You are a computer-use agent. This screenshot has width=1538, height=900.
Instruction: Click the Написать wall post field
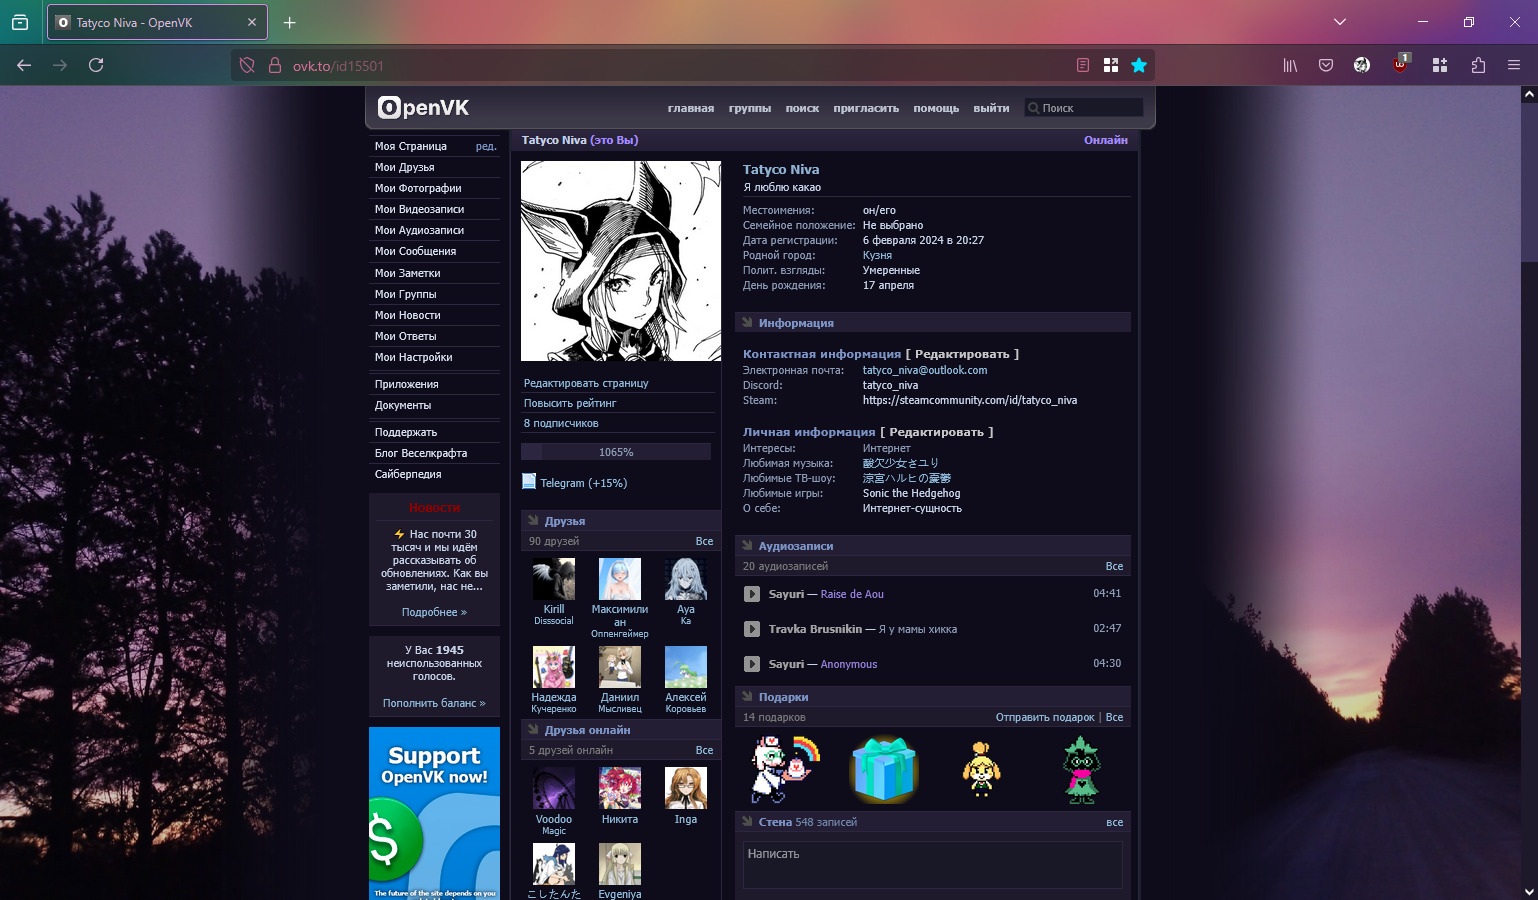click(932, 864)
